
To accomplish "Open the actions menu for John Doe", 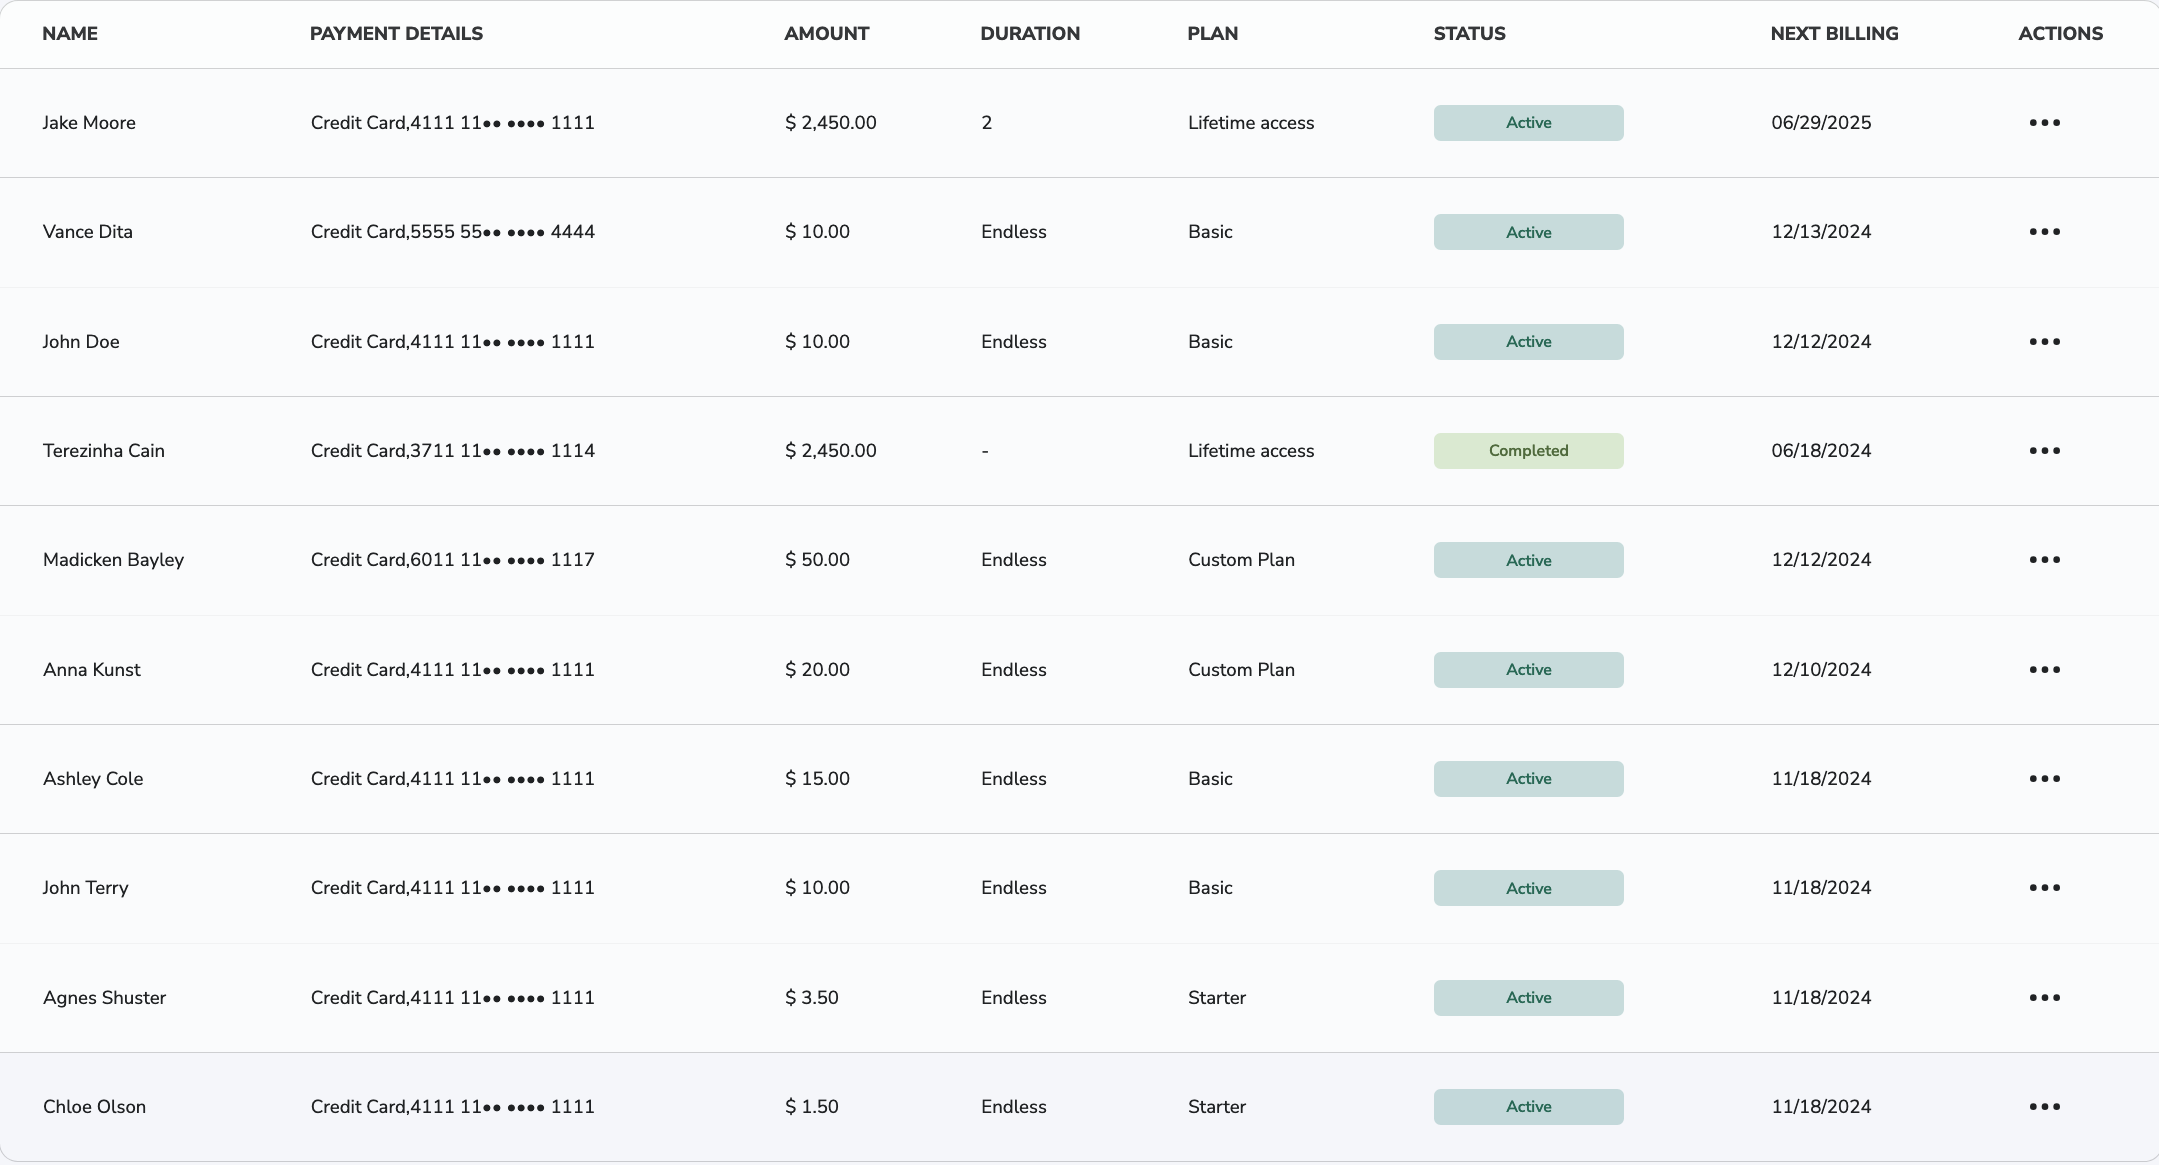I will [2044, 341].
